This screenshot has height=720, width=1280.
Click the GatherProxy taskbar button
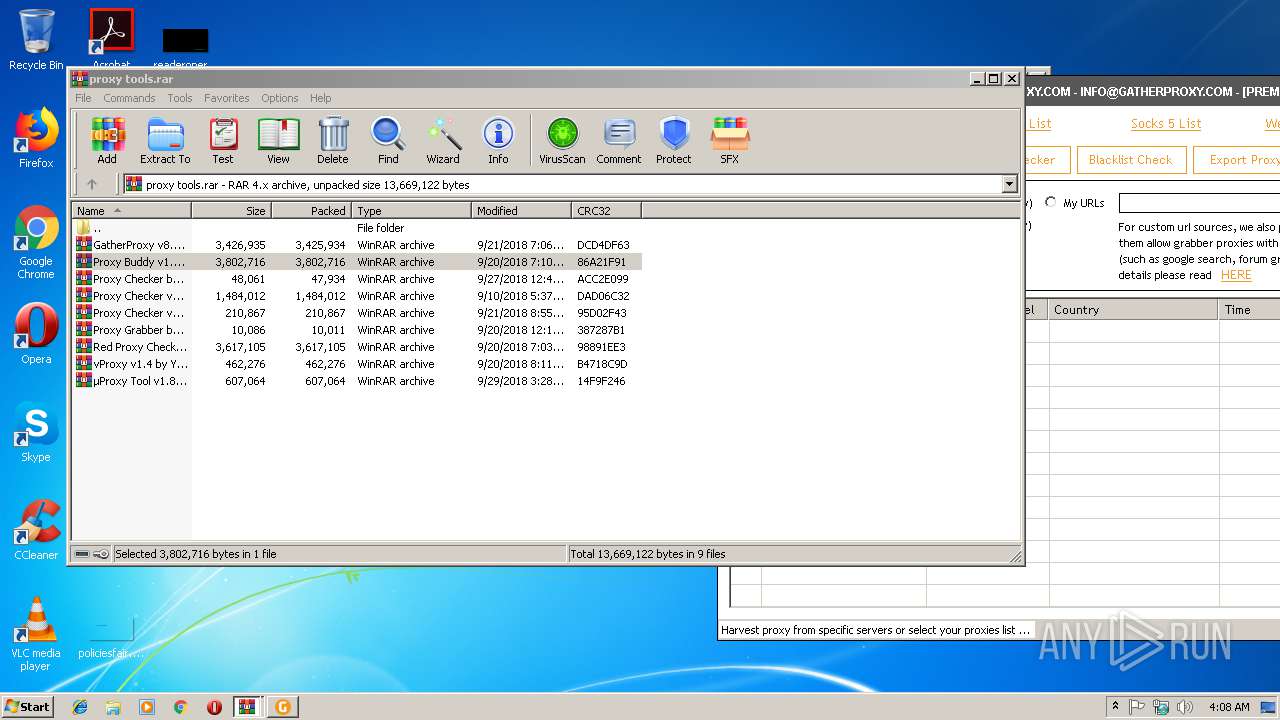282,707
